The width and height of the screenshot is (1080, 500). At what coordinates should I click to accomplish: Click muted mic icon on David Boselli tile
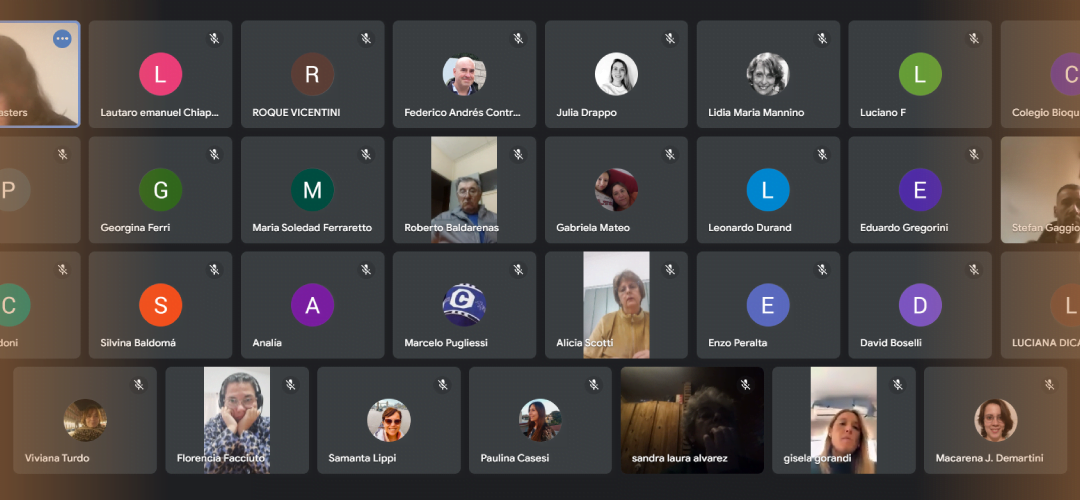point(974,269)
